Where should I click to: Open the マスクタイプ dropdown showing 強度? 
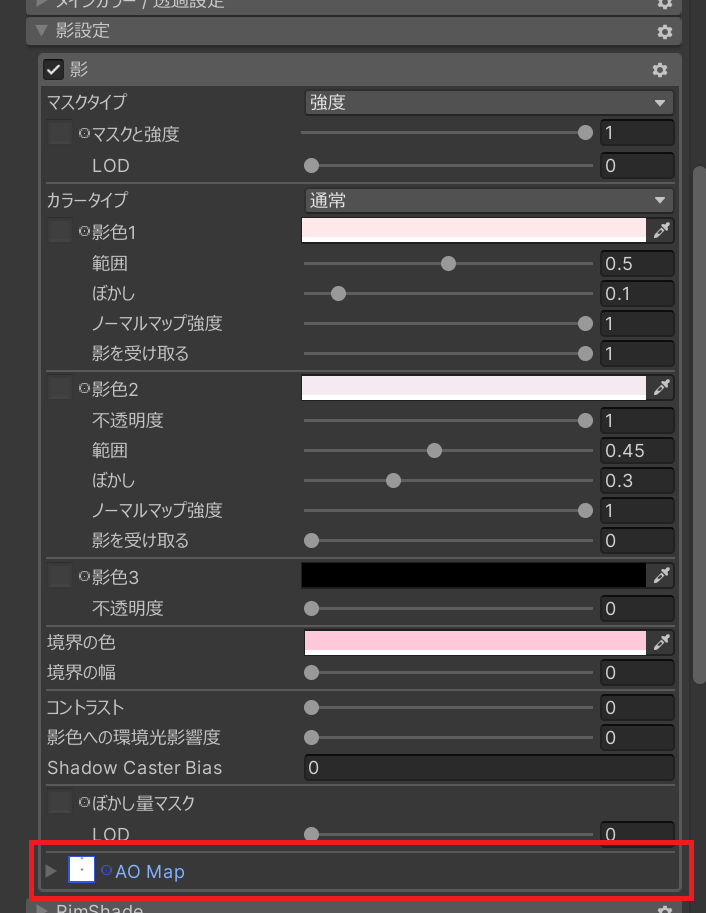pyautogui.click(x=488, y=102)
